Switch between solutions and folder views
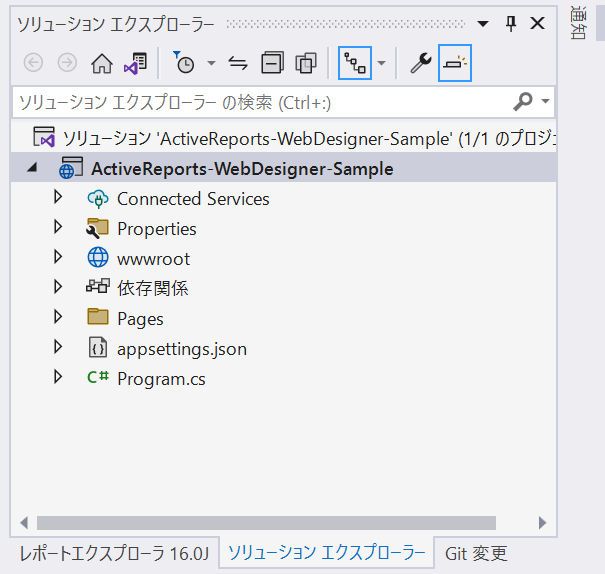605x574 pixels. (x=135, y=63)
